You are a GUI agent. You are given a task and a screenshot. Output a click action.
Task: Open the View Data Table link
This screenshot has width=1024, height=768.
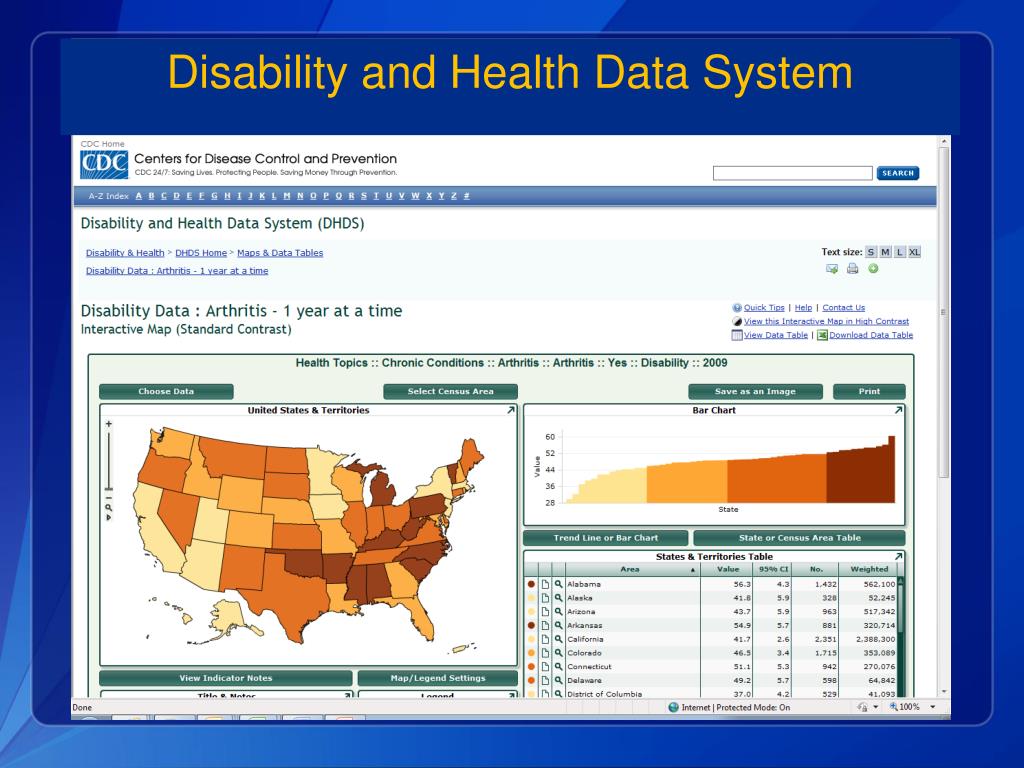tap(776, 335)
